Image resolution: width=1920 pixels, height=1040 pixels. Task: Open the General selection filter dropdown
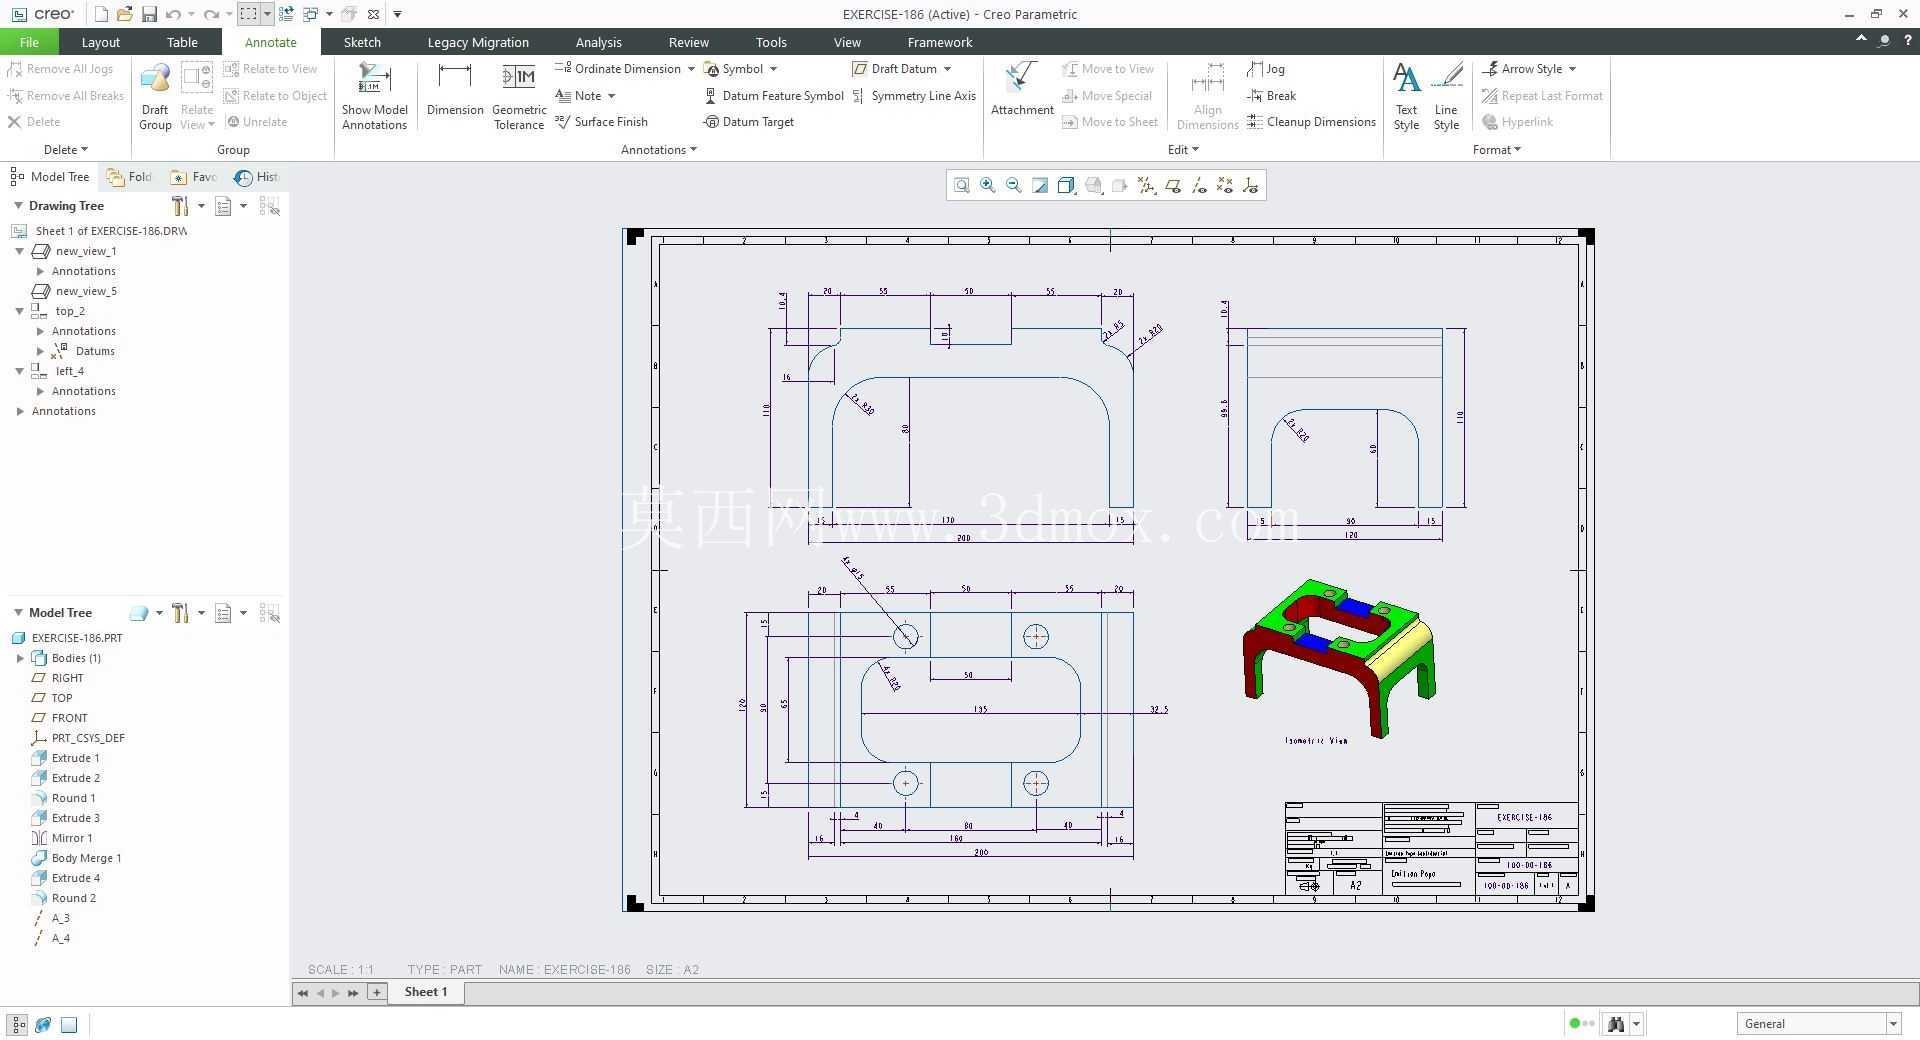[1892, 1024]
